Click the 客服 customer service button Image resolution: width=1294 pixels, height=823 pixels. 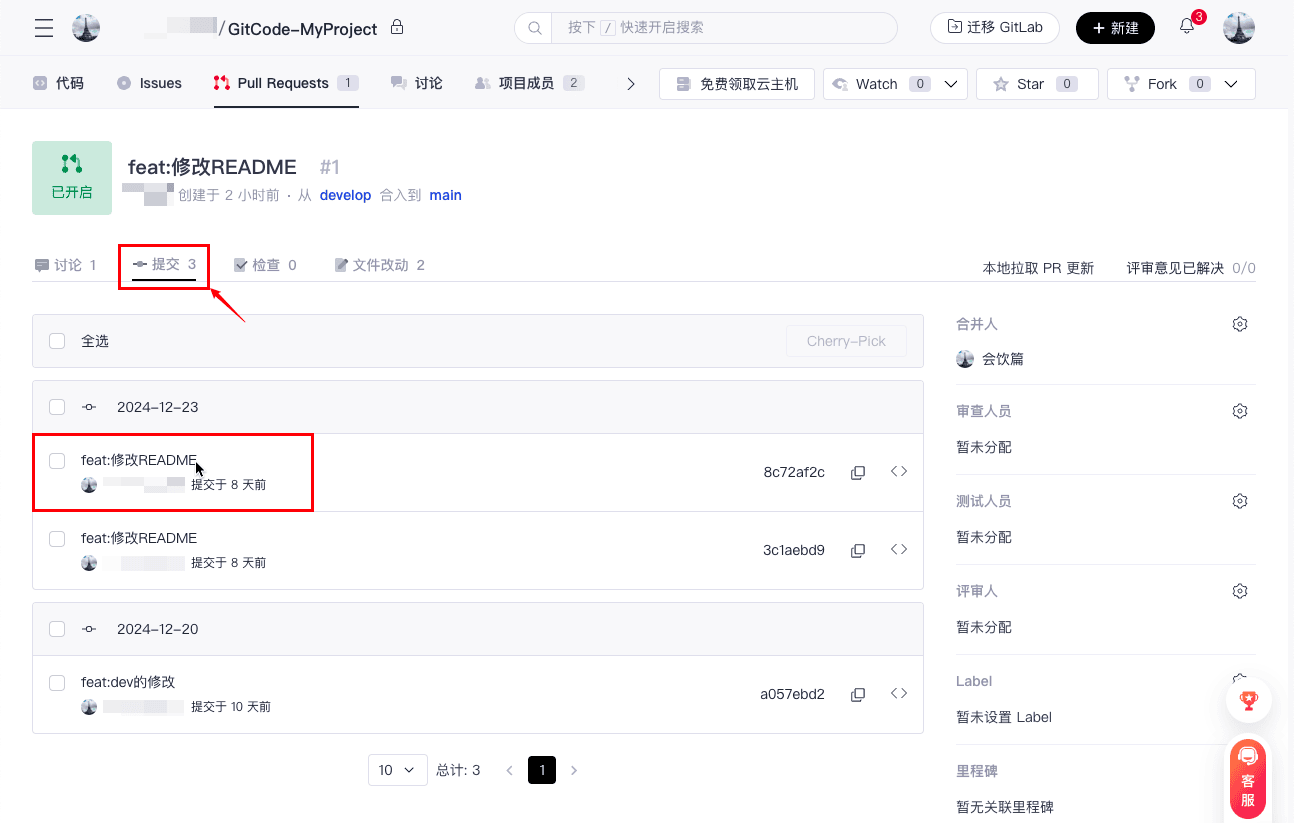point(1247,779)
